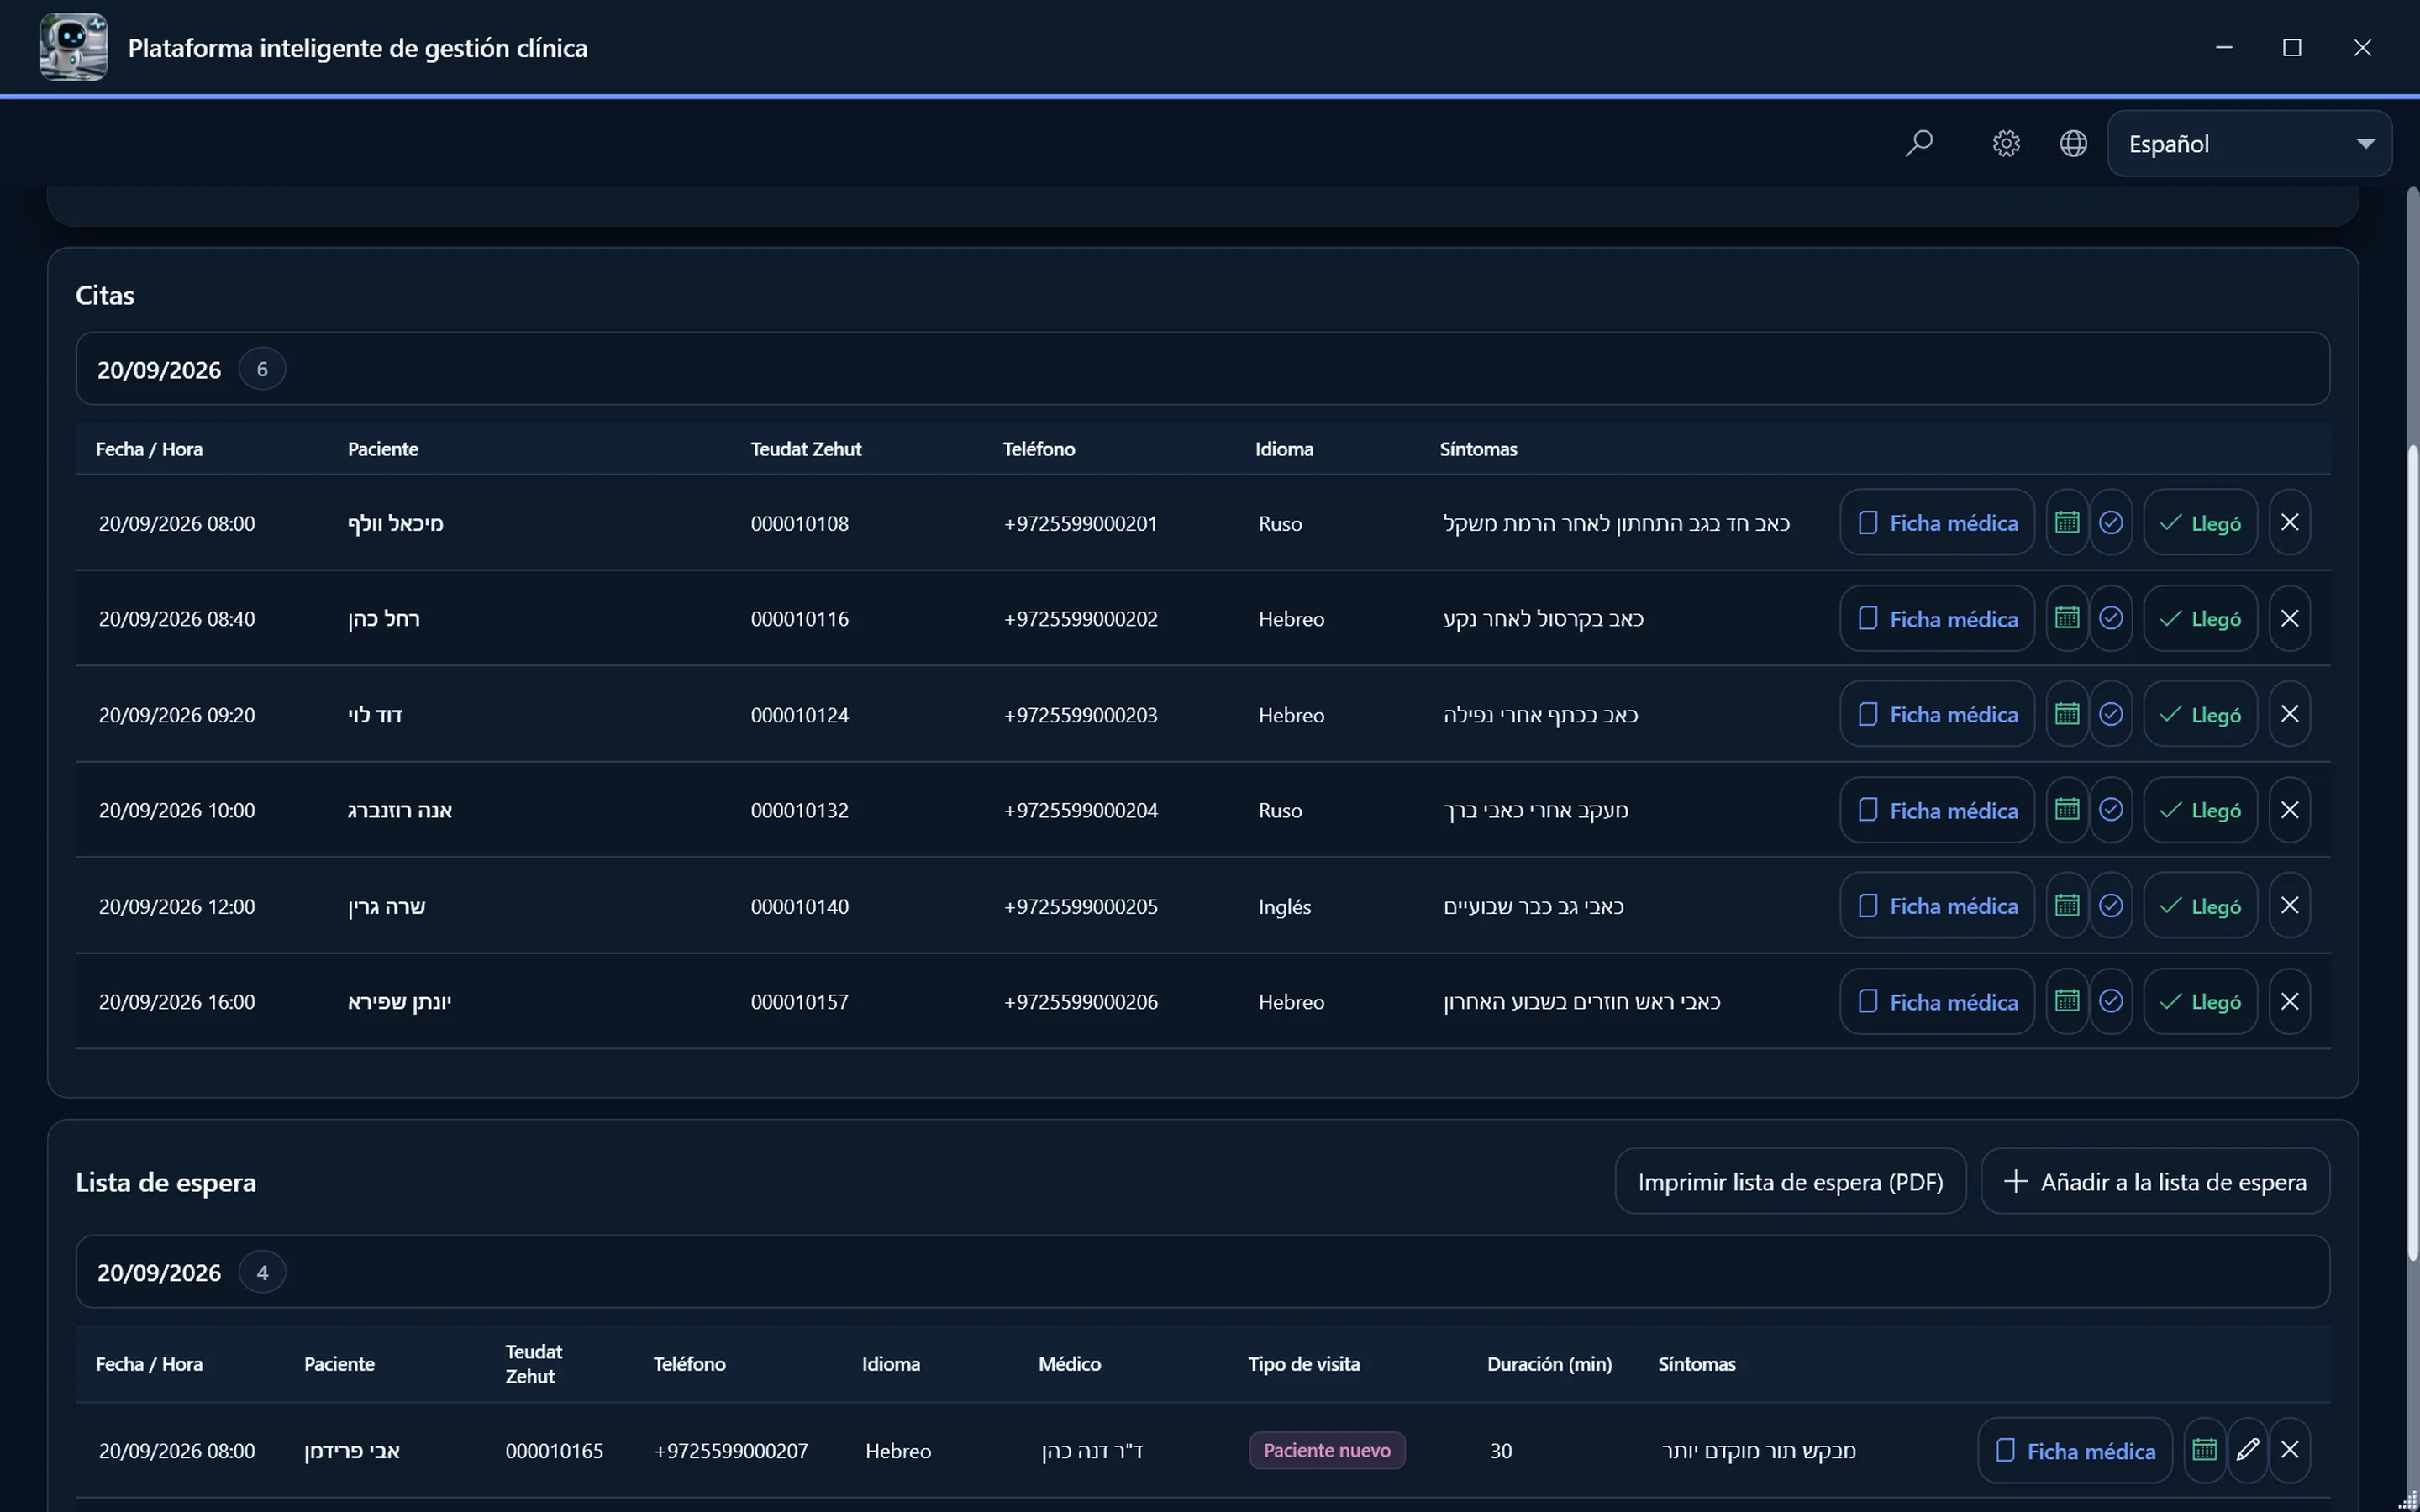Mark patient 000010157 as Llegó
The width and height of the screenshot is (2420, 1512).
tap(2200, 1001)
